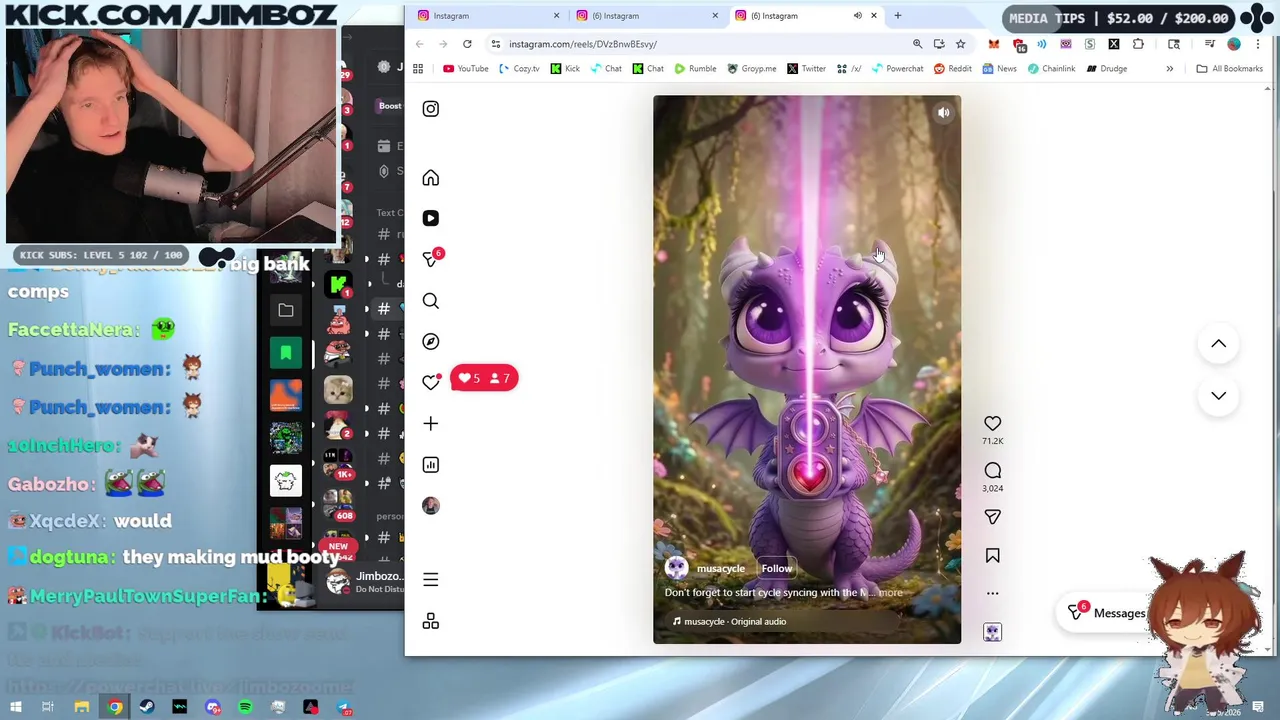Open the Drudge bookmark

(1106, 69)
